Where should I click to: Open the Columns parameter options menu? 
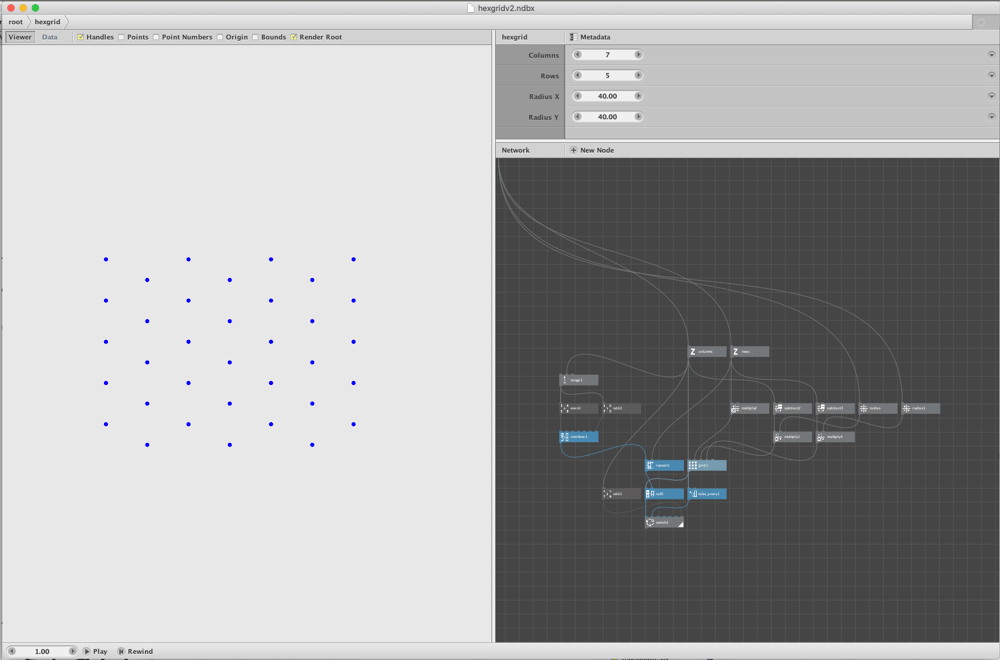[991, 55]
